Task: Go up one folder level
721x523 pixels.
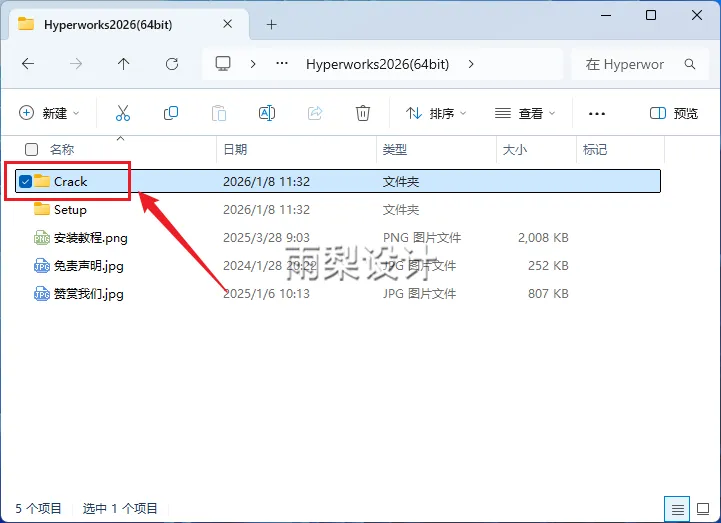Action: [x=123, y=64]
